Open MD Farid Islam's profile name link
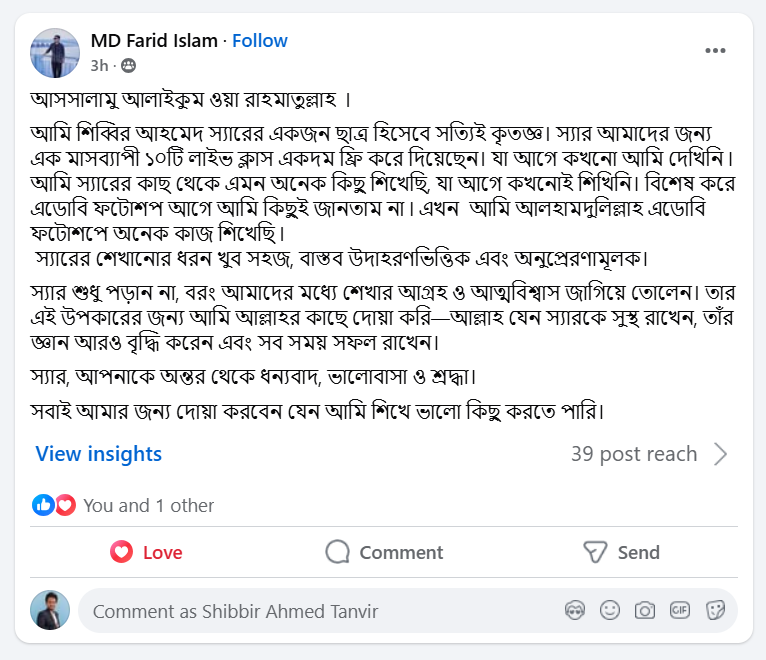Viewport: 766px width, 660px height. (x=154, y=41)
